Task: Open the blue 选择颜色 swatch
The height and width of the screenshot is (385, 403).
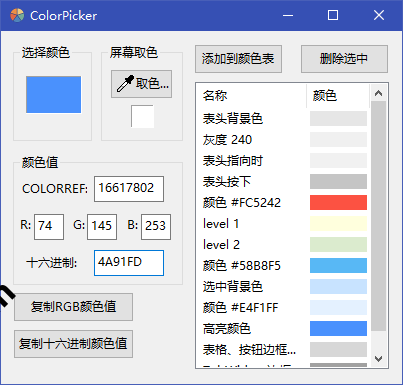Action: [53, 95]
